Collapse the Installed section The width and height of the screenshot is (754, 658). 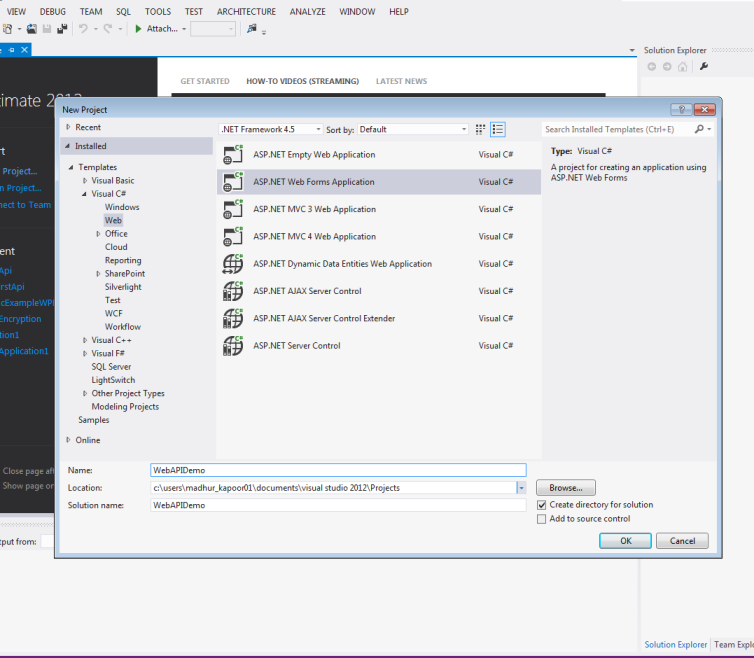(x=67, y=146)
